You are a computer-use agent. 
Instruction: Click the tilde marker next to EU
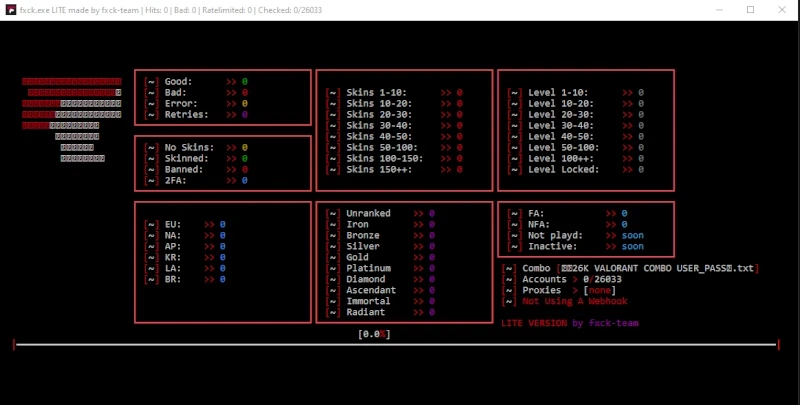151,224
